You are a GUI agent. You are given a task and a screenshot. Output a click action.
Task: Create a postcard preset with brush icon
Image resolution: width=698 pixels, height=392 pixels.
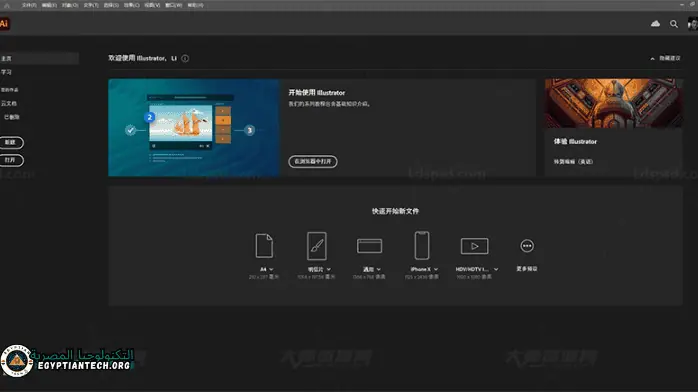point(317,246)
